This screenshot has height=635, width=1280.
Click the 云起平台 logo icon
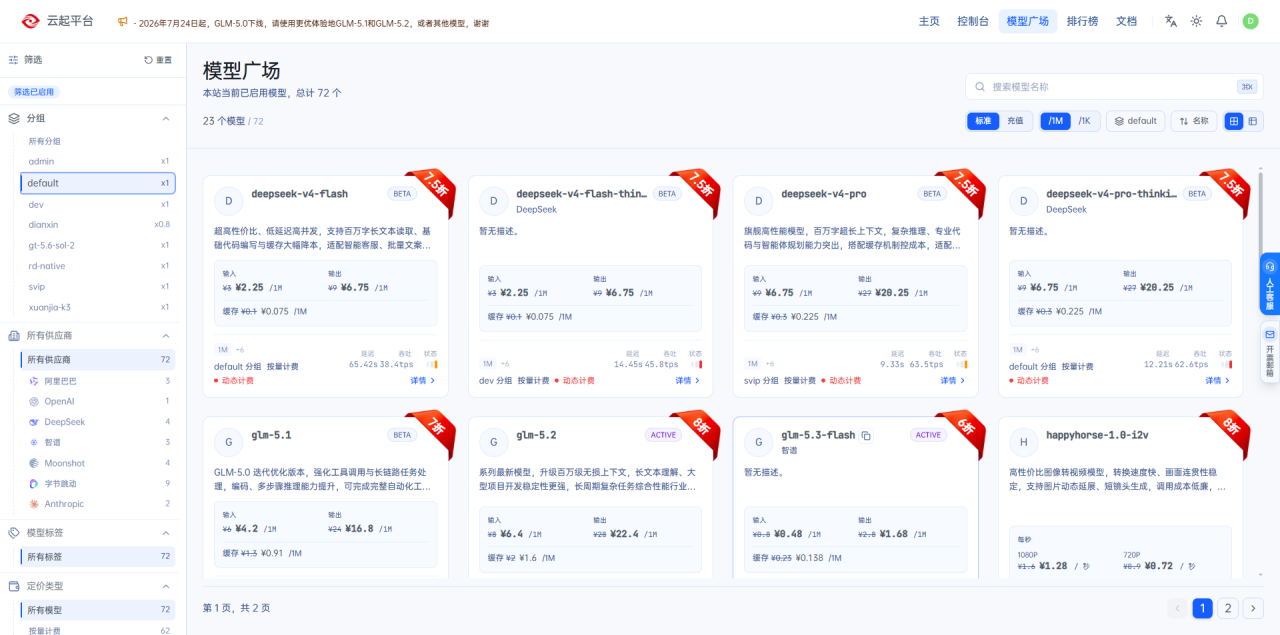pyautogui.click(x=31, y=21)
